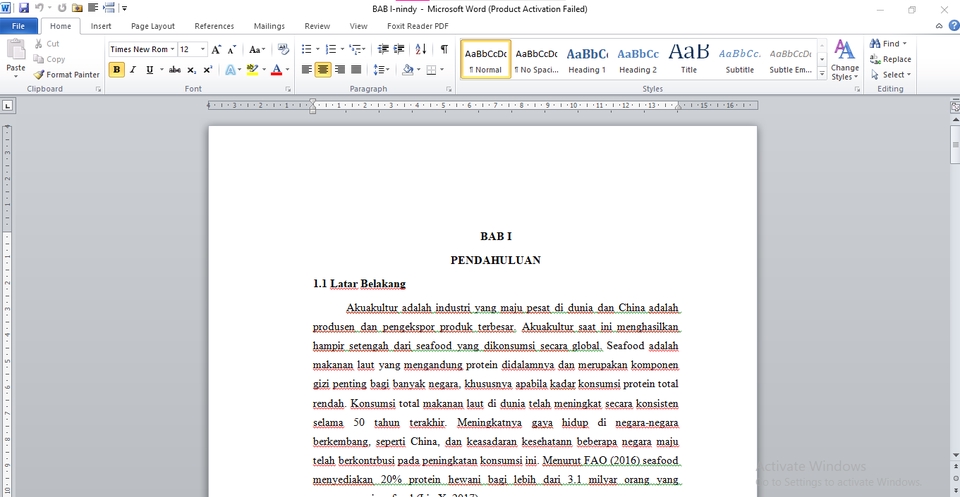Toggle bold formatting
The height and width of the screenshot is (497, 960).
[x=116, y=70]
